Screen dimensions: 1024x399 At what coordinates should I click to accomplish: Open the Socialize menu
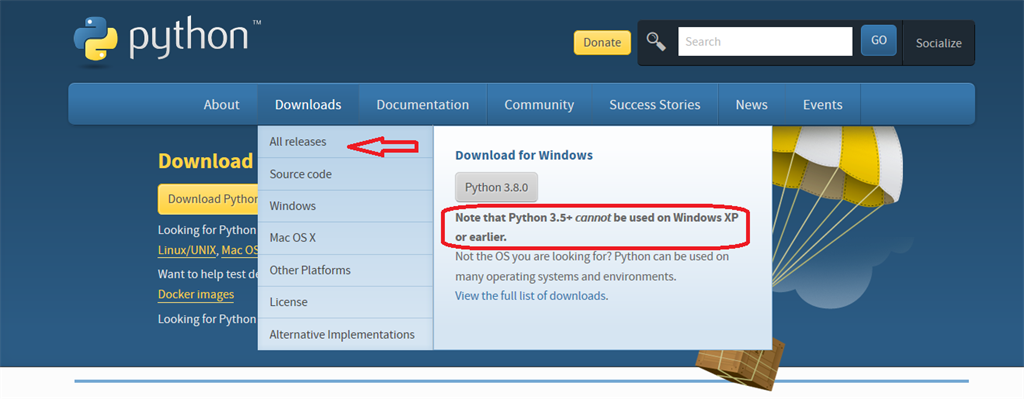point(938,43)
